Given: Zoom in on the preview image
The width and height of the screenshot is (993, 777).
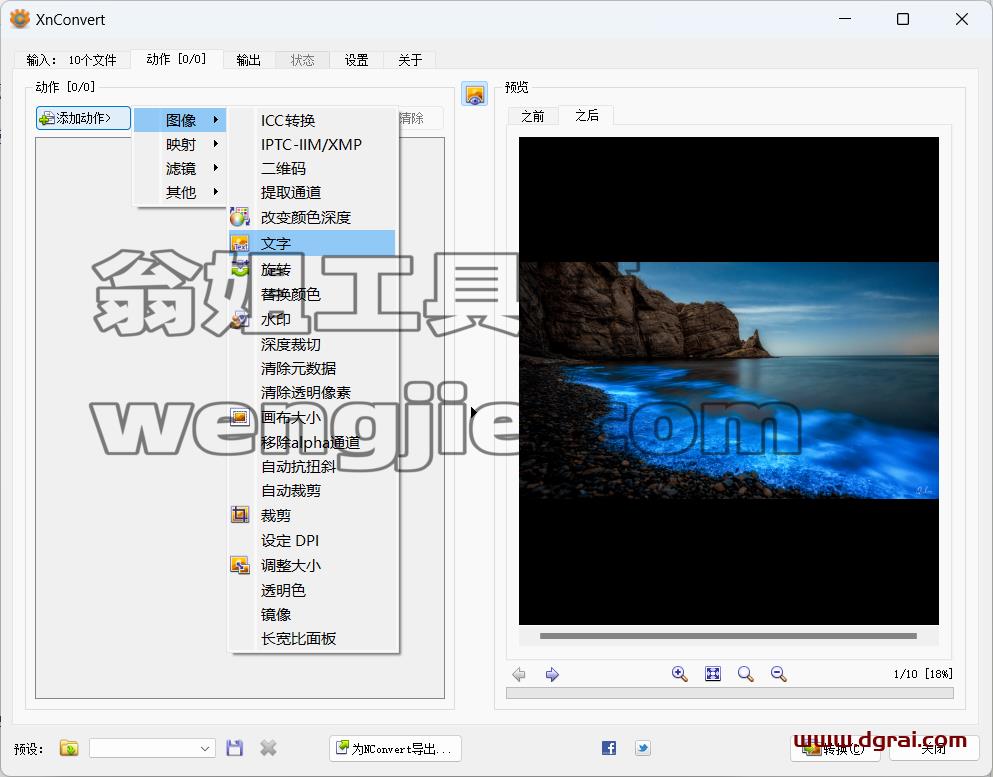Looking at the screenshot, I should [x=680, y=674].
